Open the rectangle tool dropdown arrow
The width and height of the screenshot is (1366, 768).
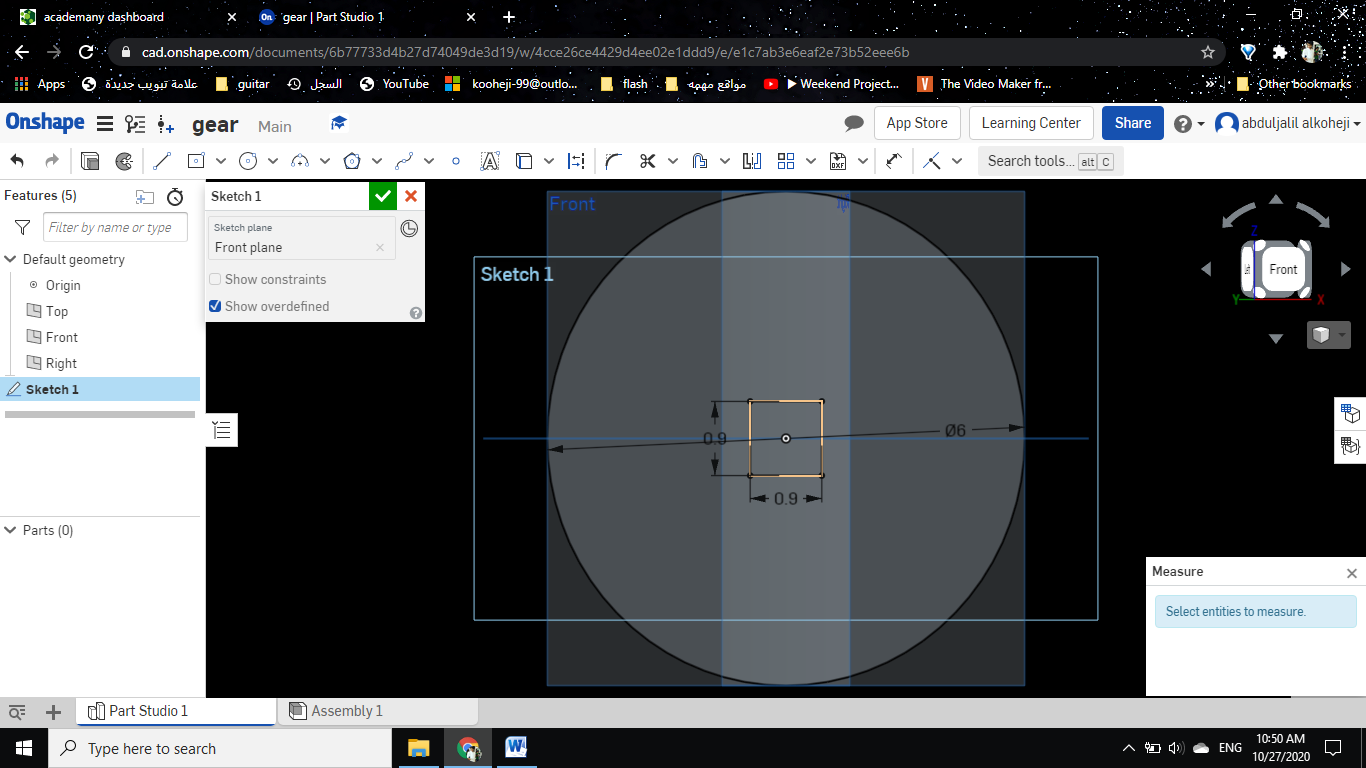(221, 161)
